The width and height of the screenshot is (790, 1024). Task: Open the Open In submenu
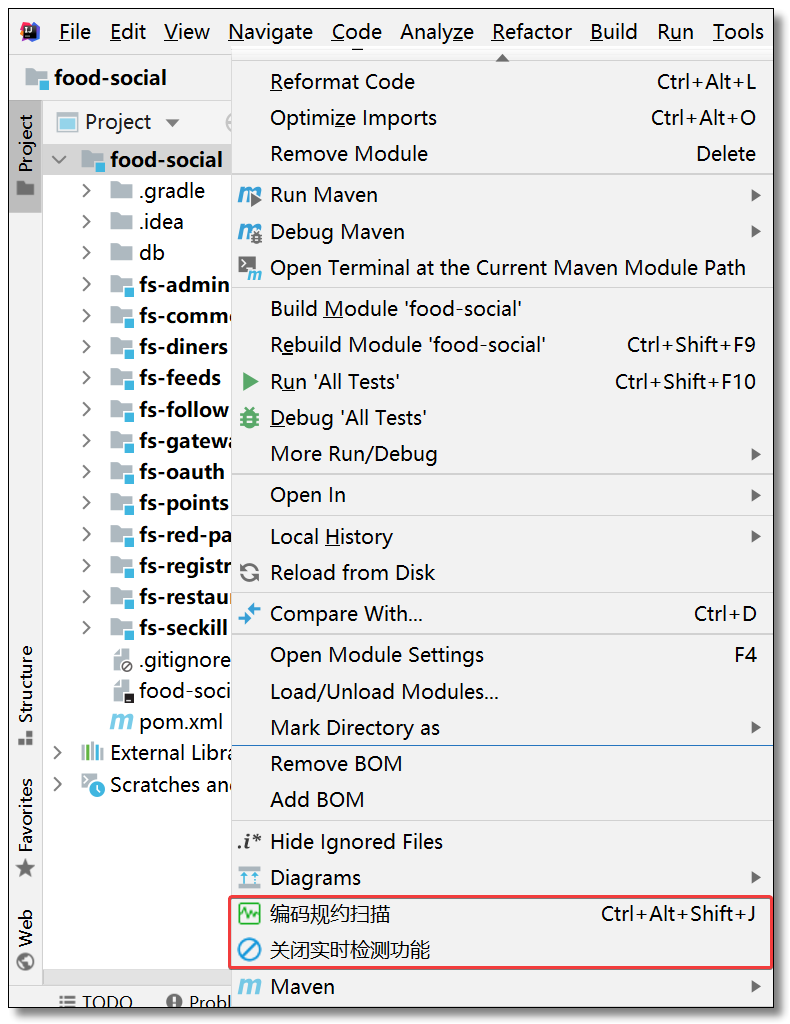(502, 495)
